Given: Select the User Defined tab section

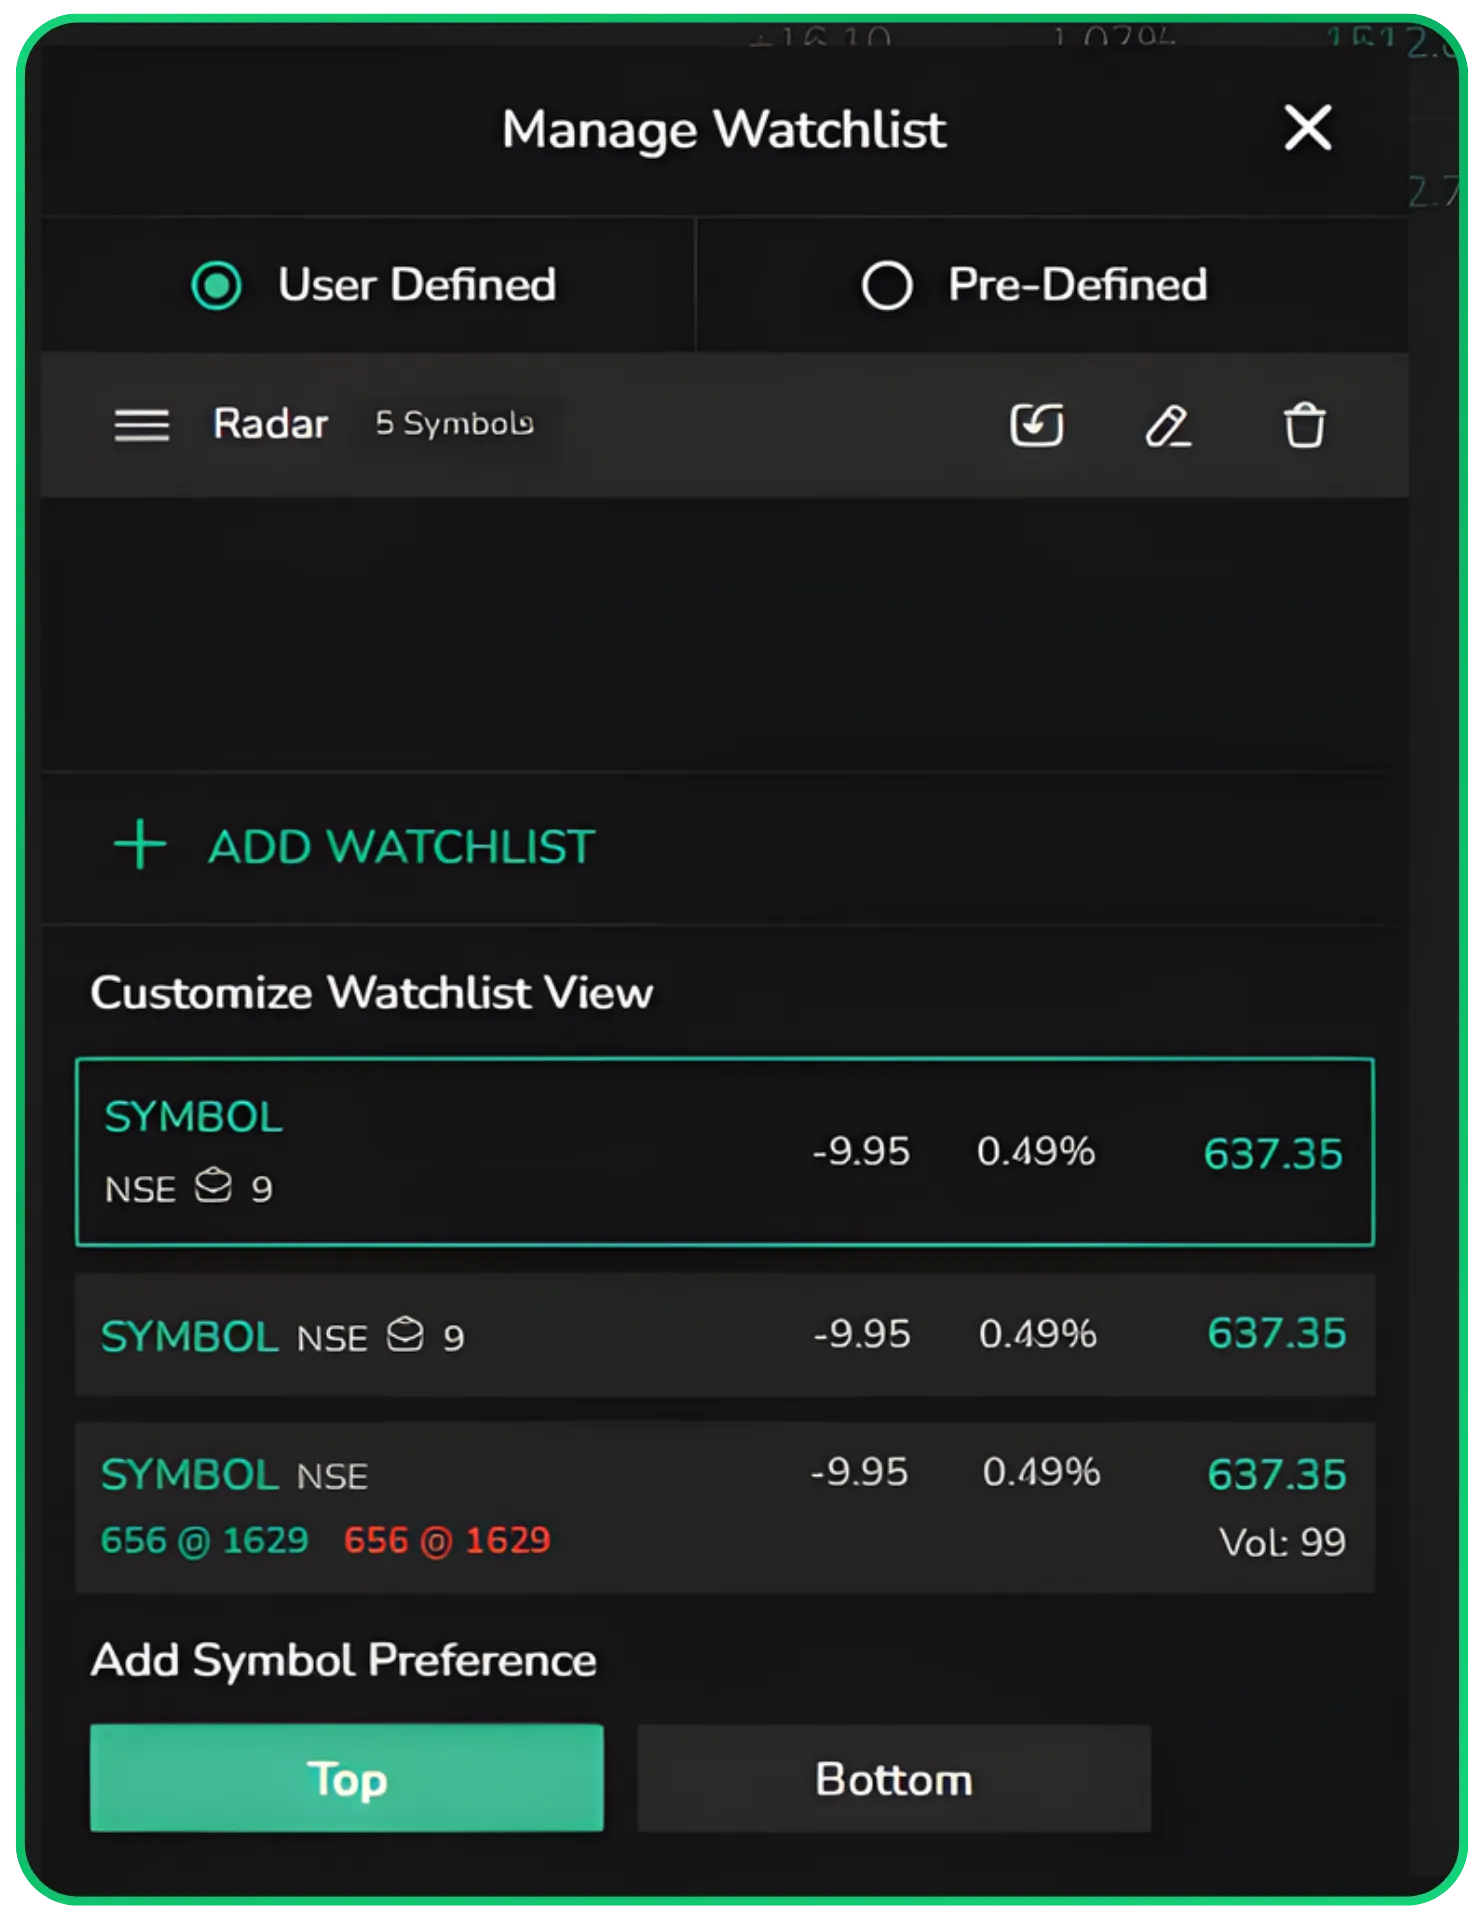Looking at the screenshot, I should (x=416, y=286).
